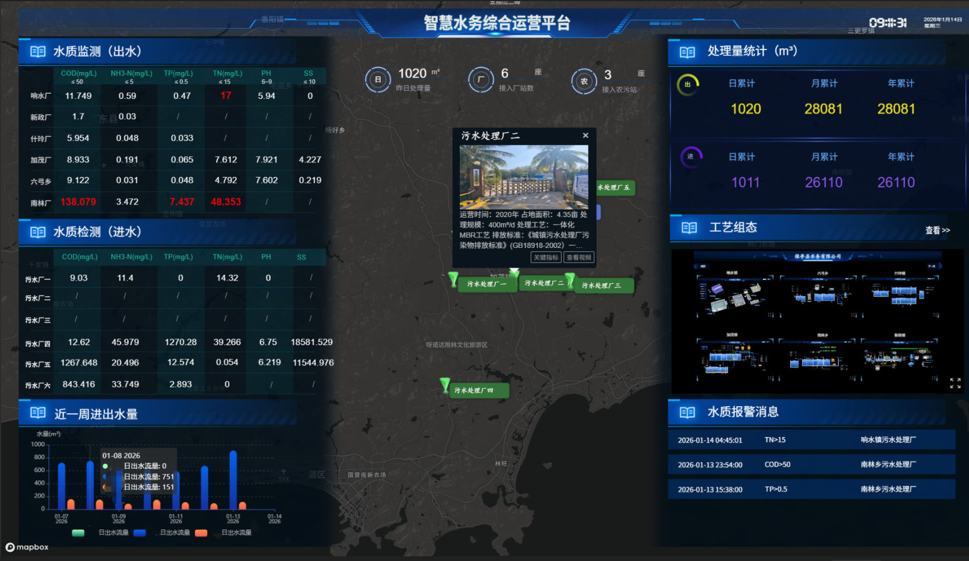Click the COD value 1267.648

[x=78, y=363]
